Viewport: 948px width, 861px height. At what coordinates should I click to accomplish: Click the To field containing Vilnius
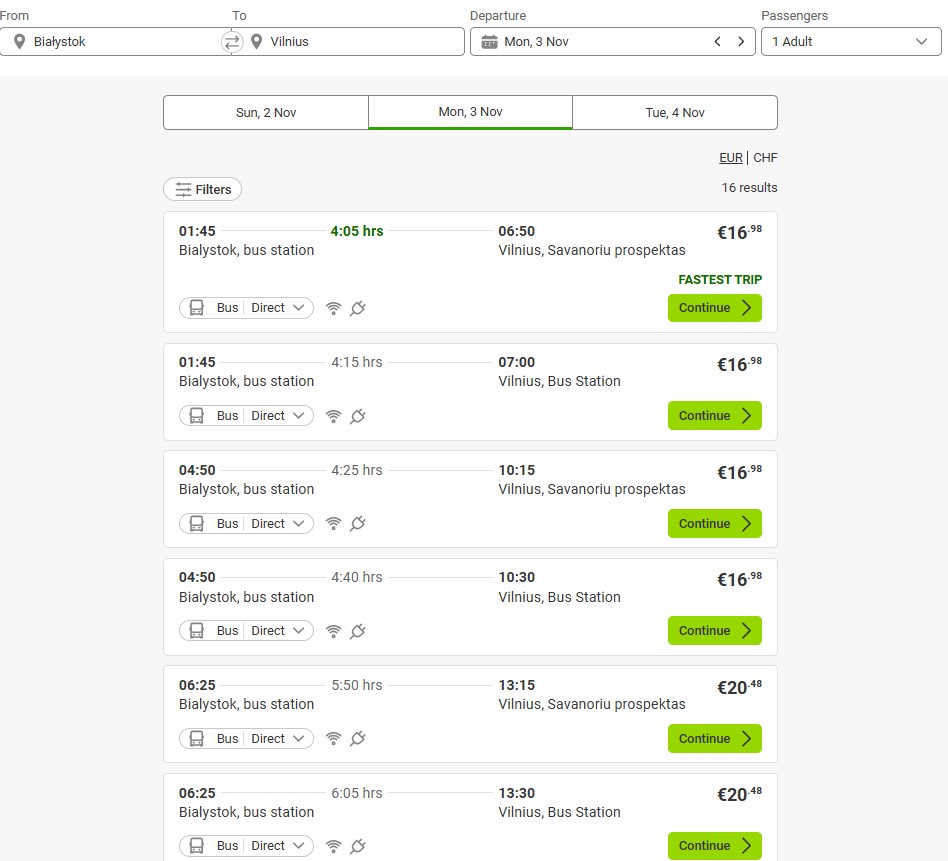360,42
